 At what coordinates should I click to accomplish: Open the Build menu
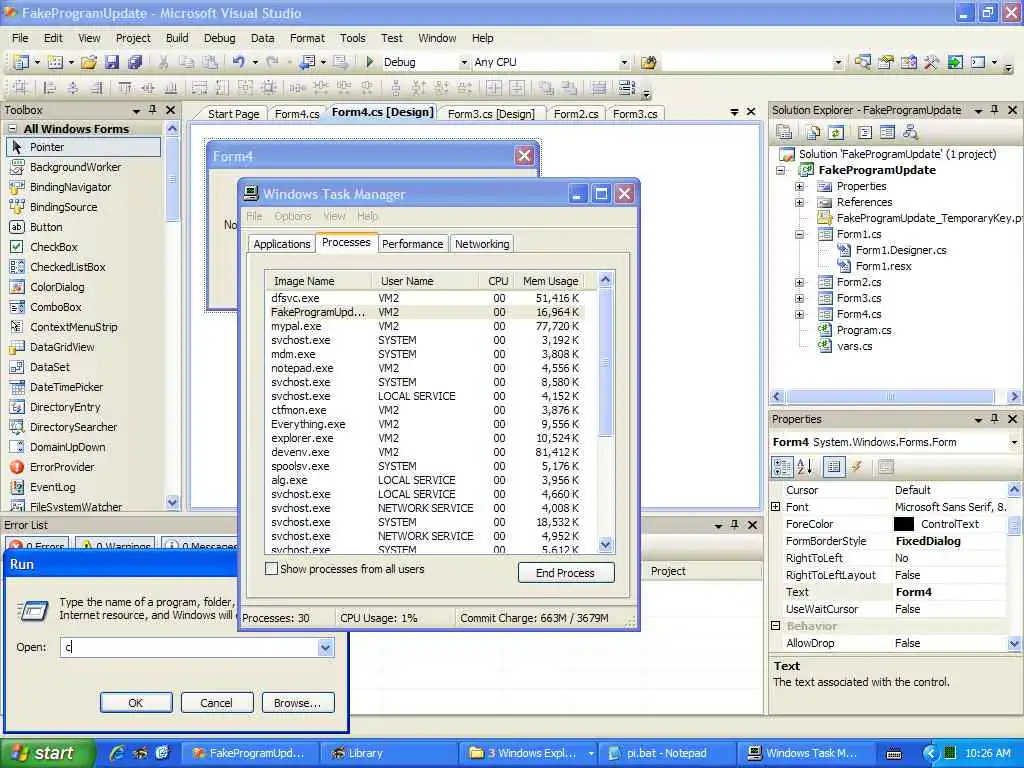177,38
